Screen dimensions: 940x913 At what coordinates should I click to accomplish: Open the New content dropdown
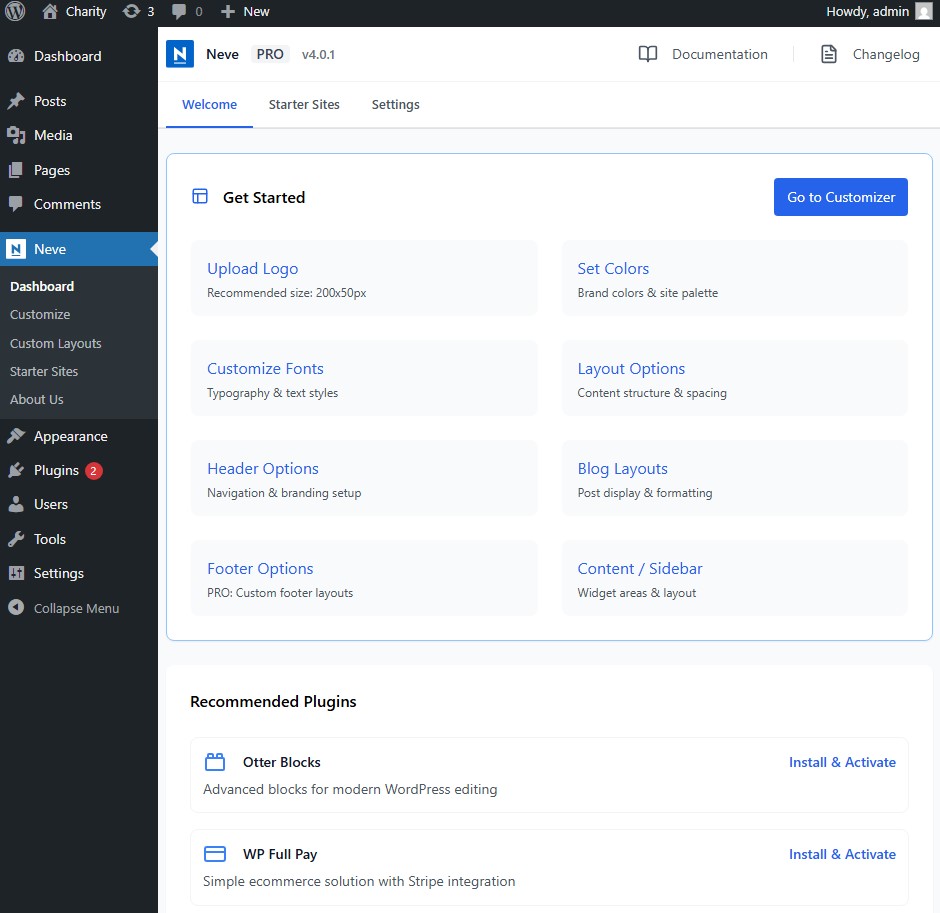(x=245, y=12)
